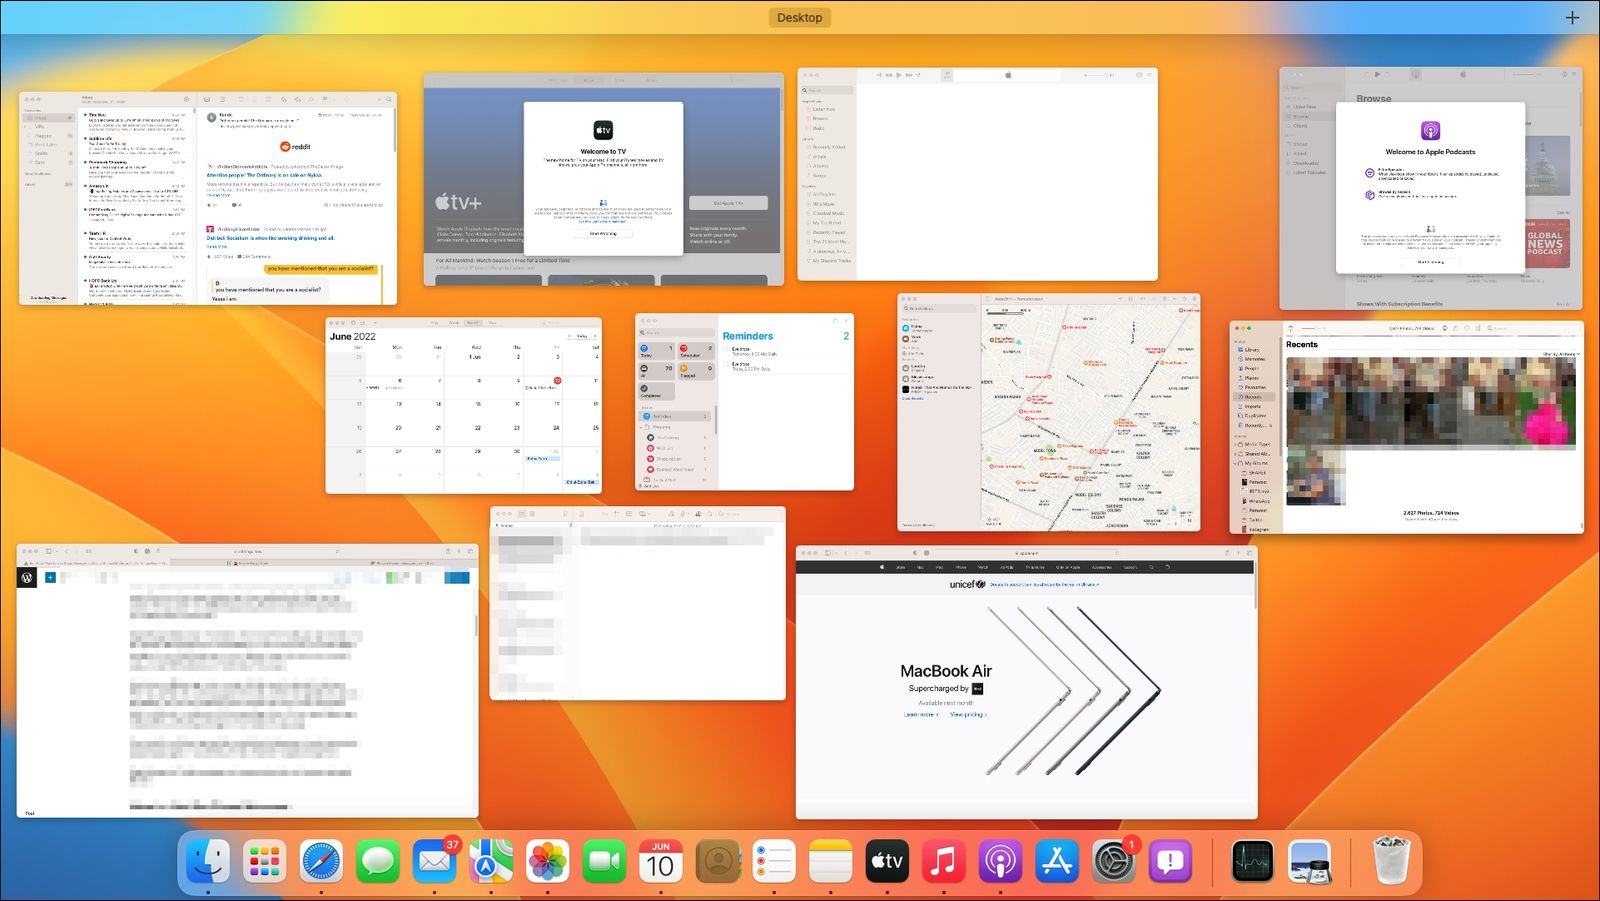Open the Trash from the Dock

click(1388, 860)
